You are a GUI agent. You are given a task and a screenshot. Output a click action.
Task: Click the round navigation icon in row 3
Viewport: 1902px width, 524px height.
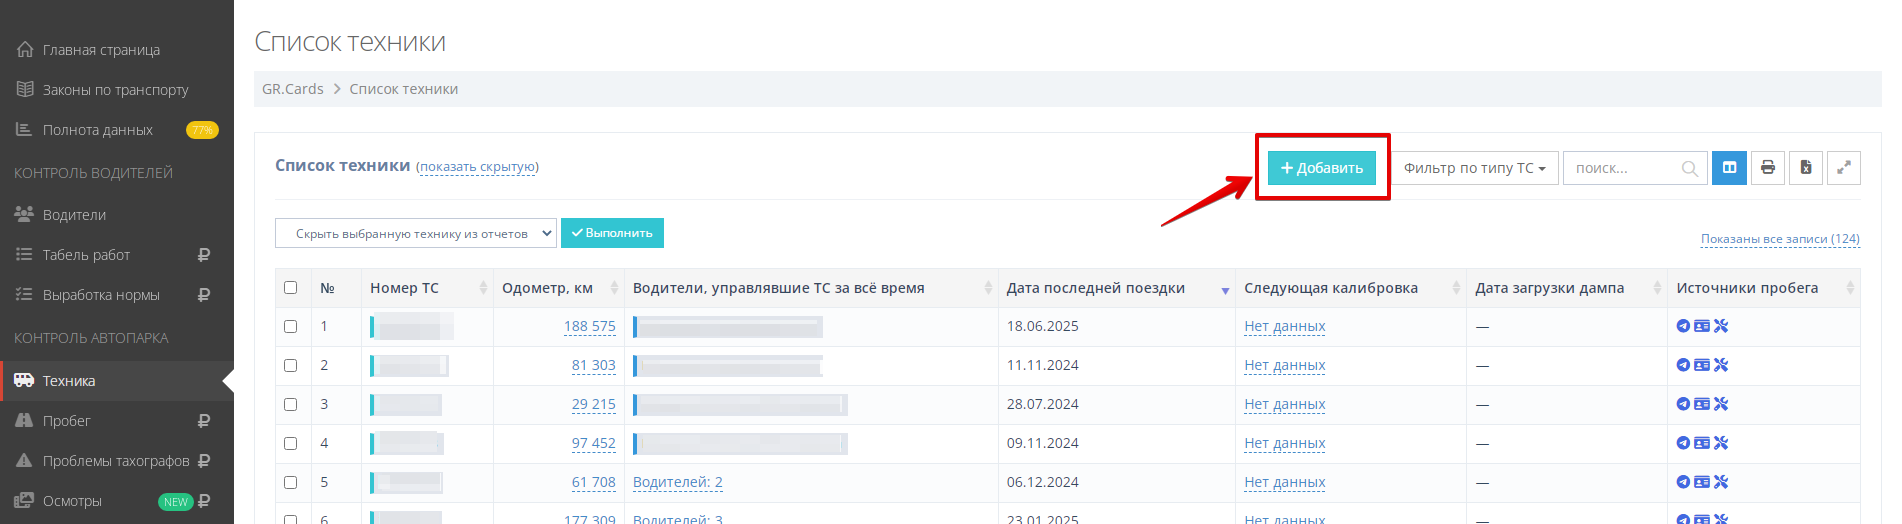tap(1683, 404)
